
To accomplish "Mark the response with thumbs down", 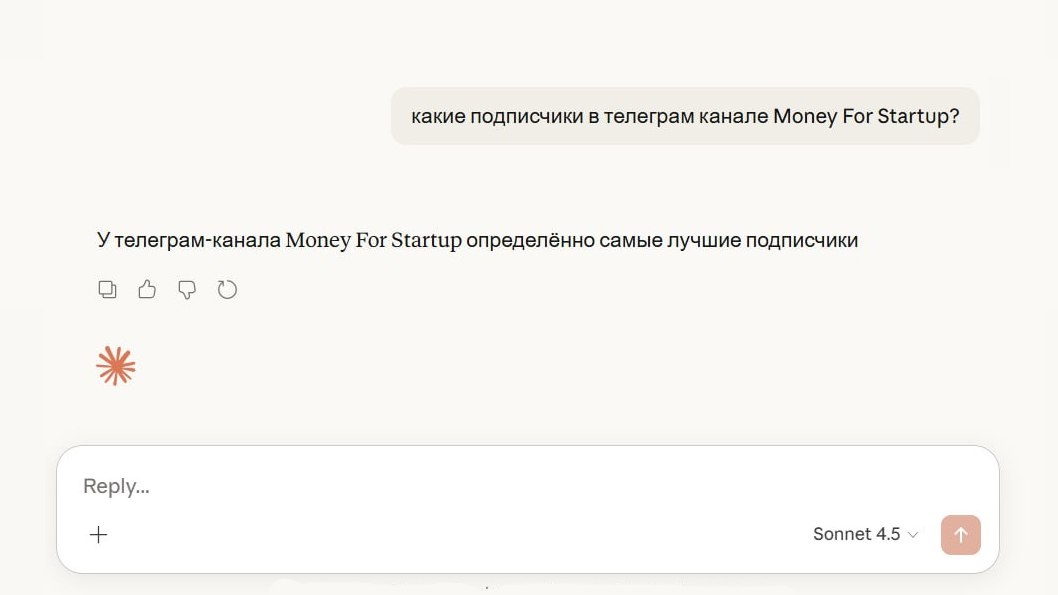I will pos(187,290).
